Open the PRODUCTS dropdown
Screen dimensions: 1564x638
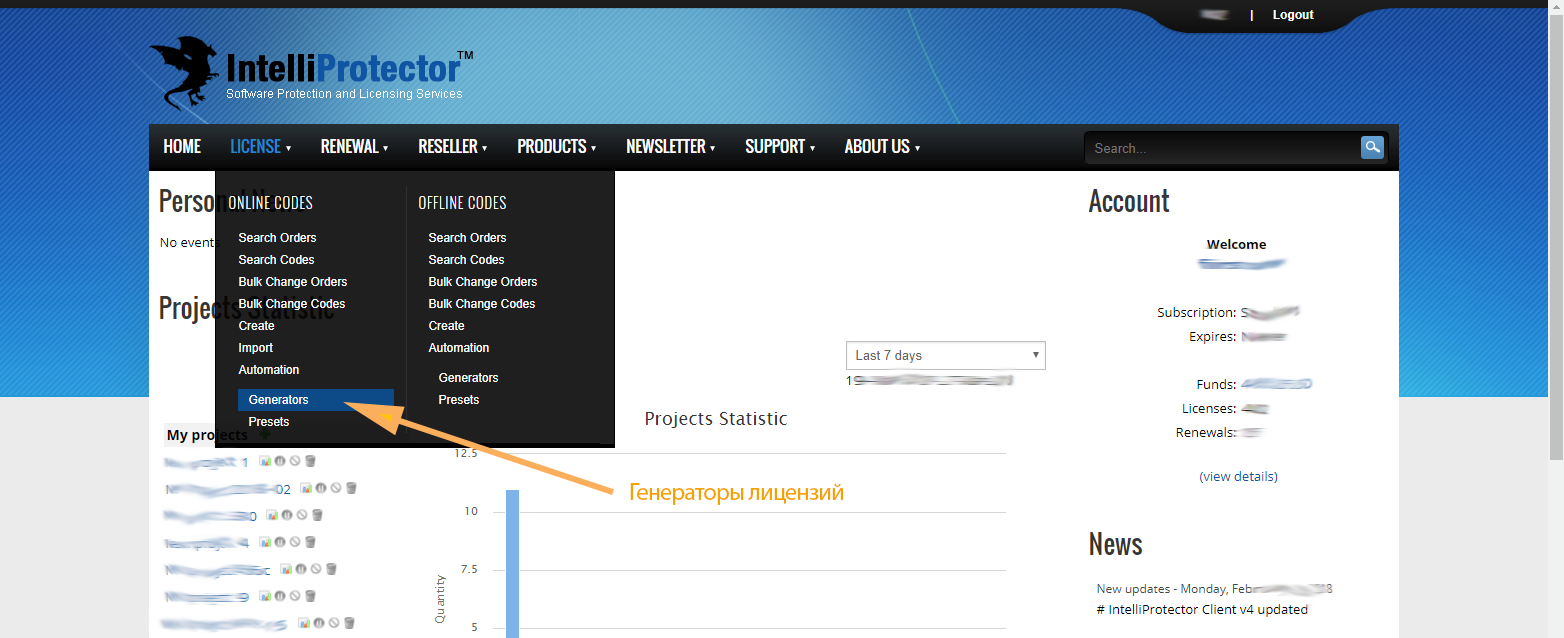pyautogui.click(x=556, y=147)
